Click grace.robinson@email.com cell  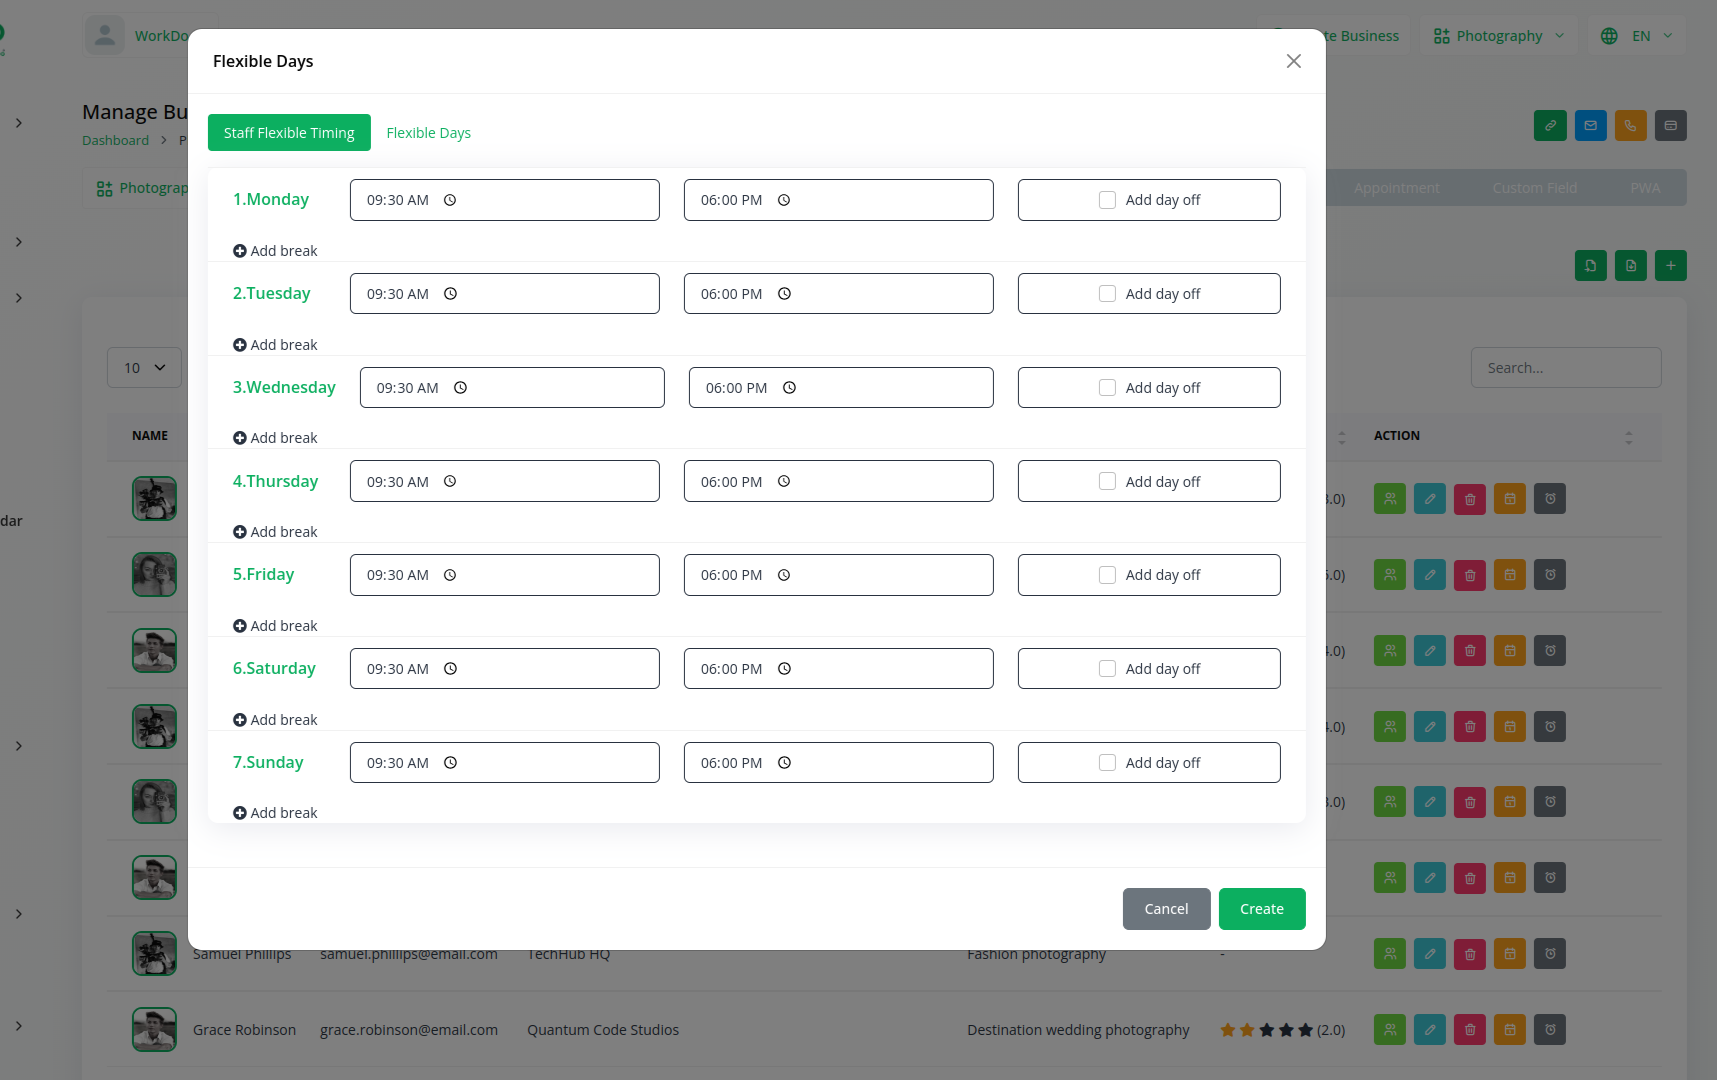(409, 1030)
